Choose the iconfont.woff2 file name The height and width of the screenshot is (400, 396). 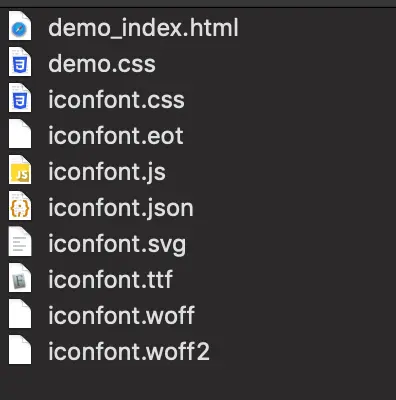pos(129,351)
